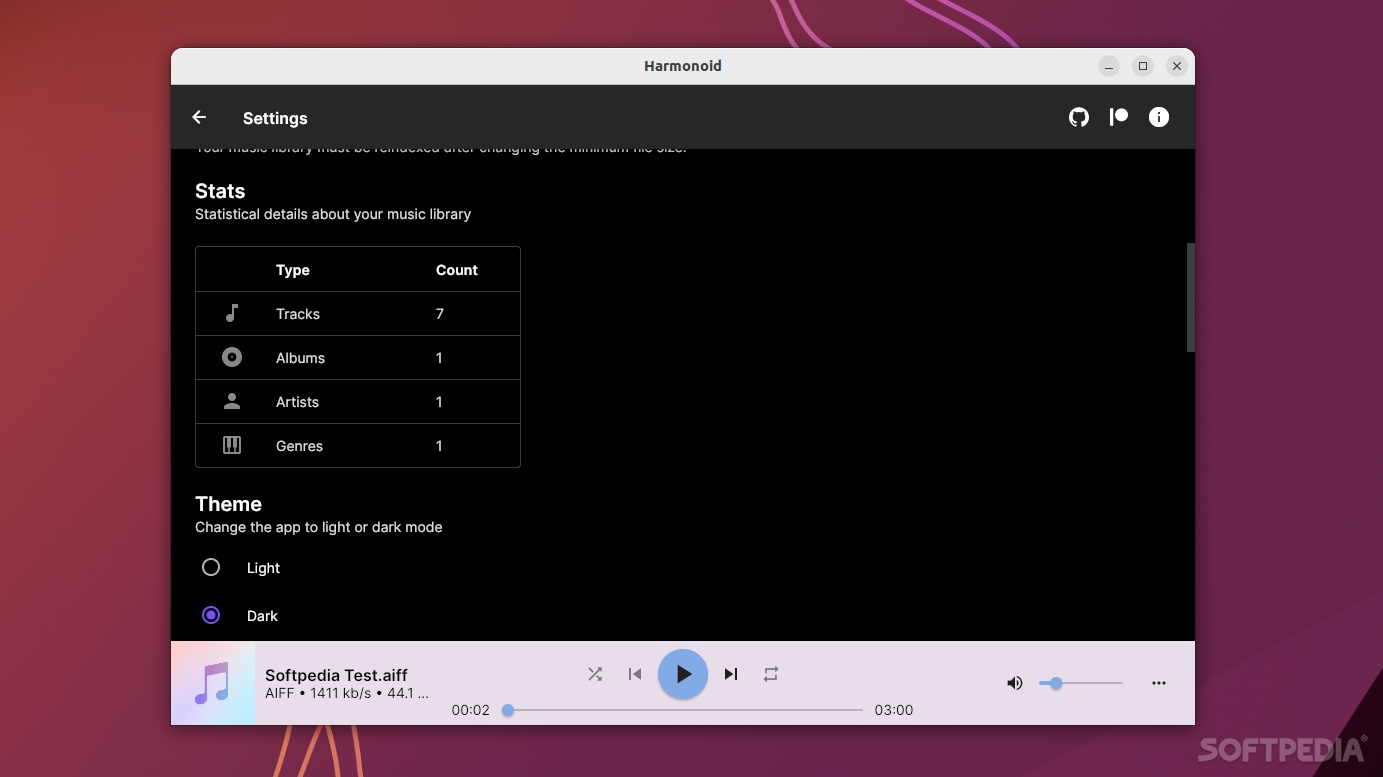Screen dimensions: 1383x777
Task: Adjust the volume slider
Action: 1081,683
